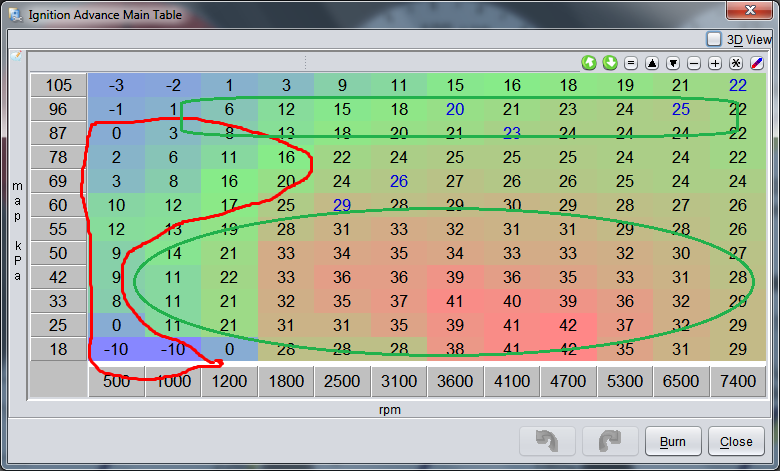Select blue cell 29 at 60 kPa, 2500 rpm
The image size is (780, 471).
click(342, 205)
